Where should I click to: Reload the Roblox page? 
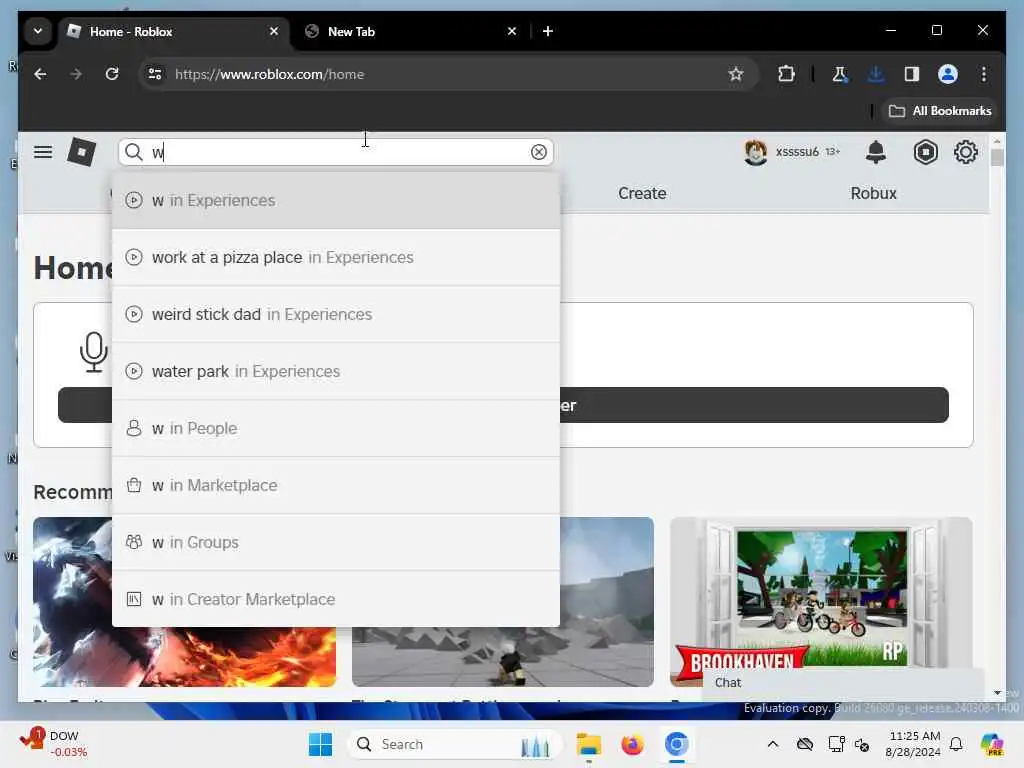point(112,74)
